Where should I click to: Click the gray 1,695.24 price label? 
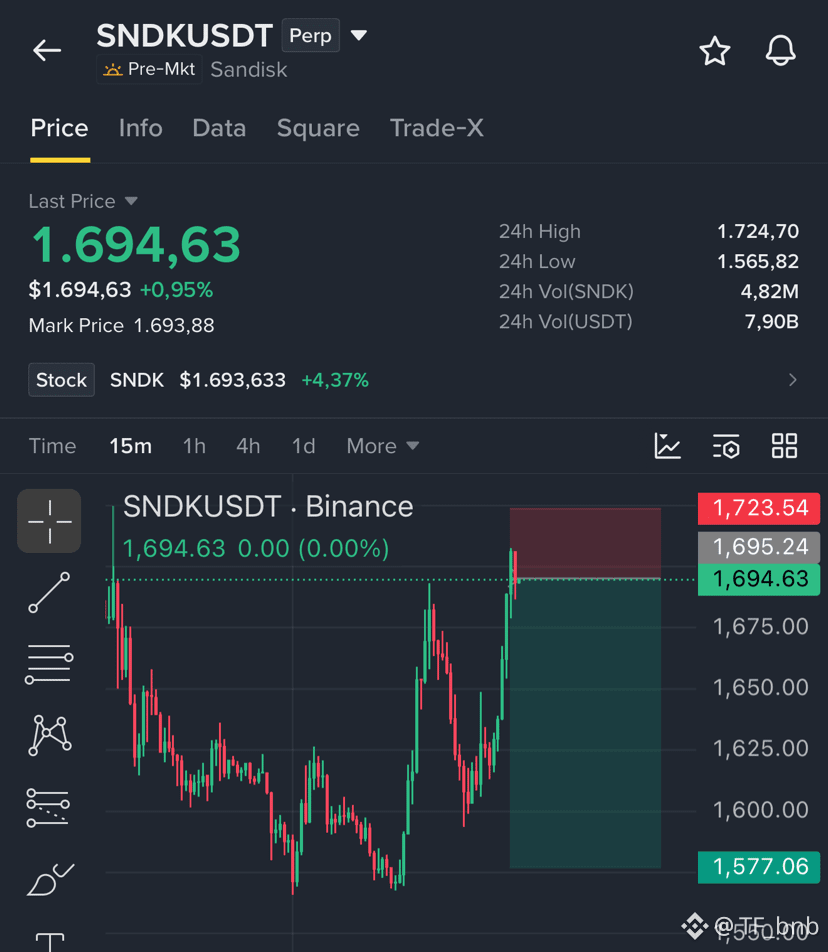[759, 547]
